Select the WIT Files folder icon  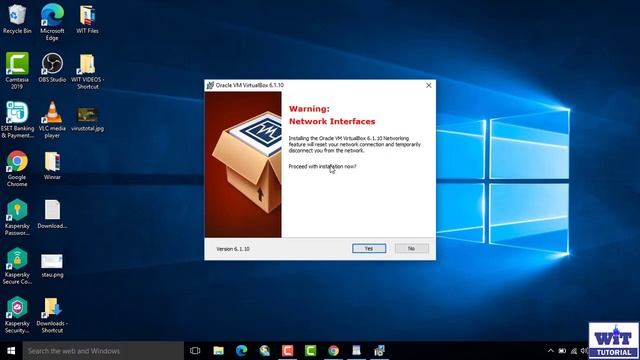click(x=87, y=19)
